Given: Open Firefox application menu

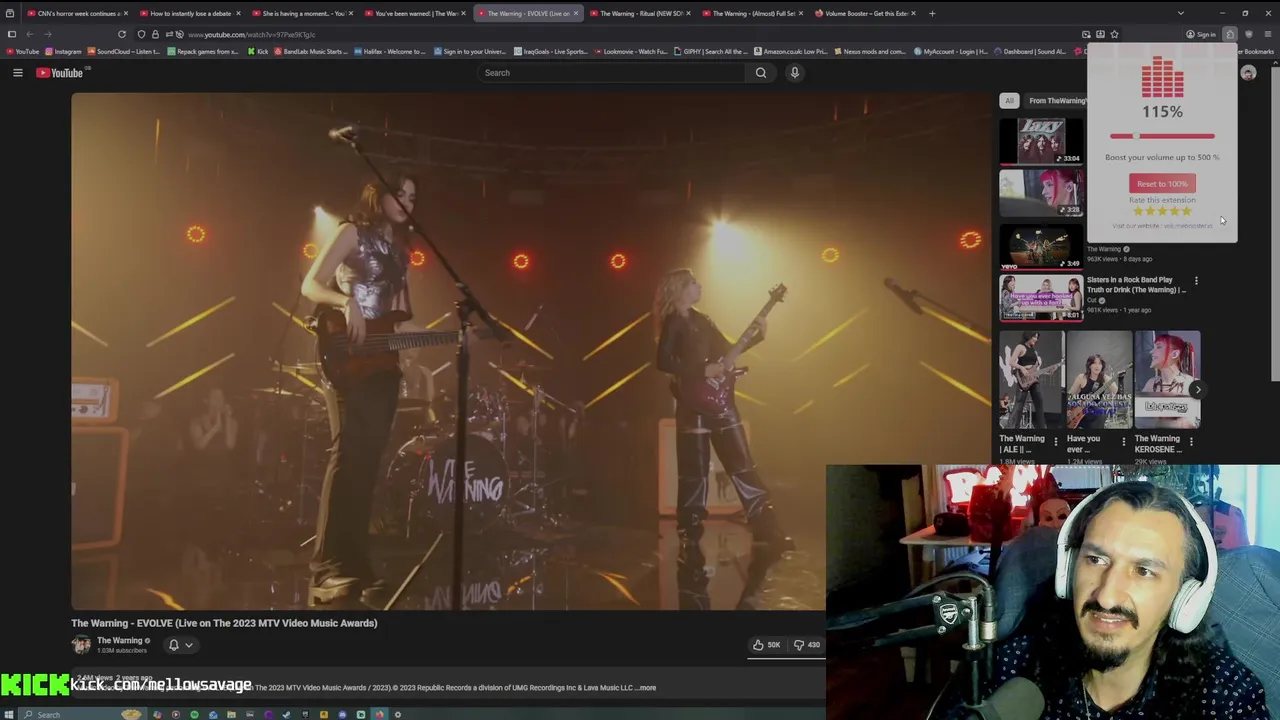Looking at the screenshot, I should 1268,34.
